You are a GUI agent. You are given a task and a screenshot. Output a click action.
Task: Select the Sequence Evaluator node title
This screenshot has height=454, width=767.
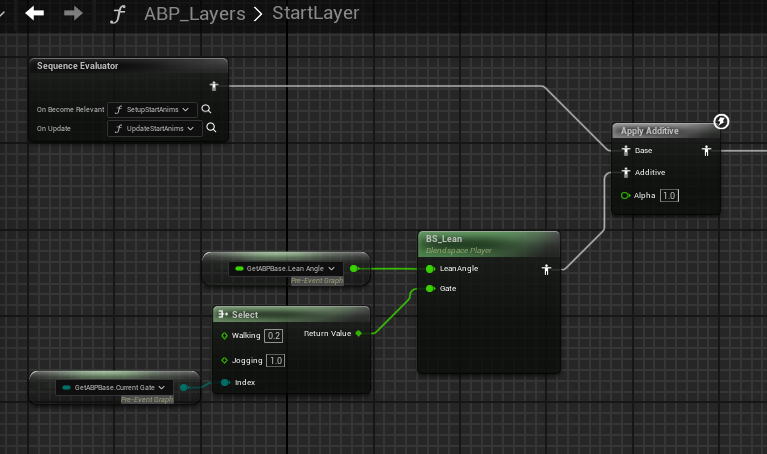(x=77, y=66)
